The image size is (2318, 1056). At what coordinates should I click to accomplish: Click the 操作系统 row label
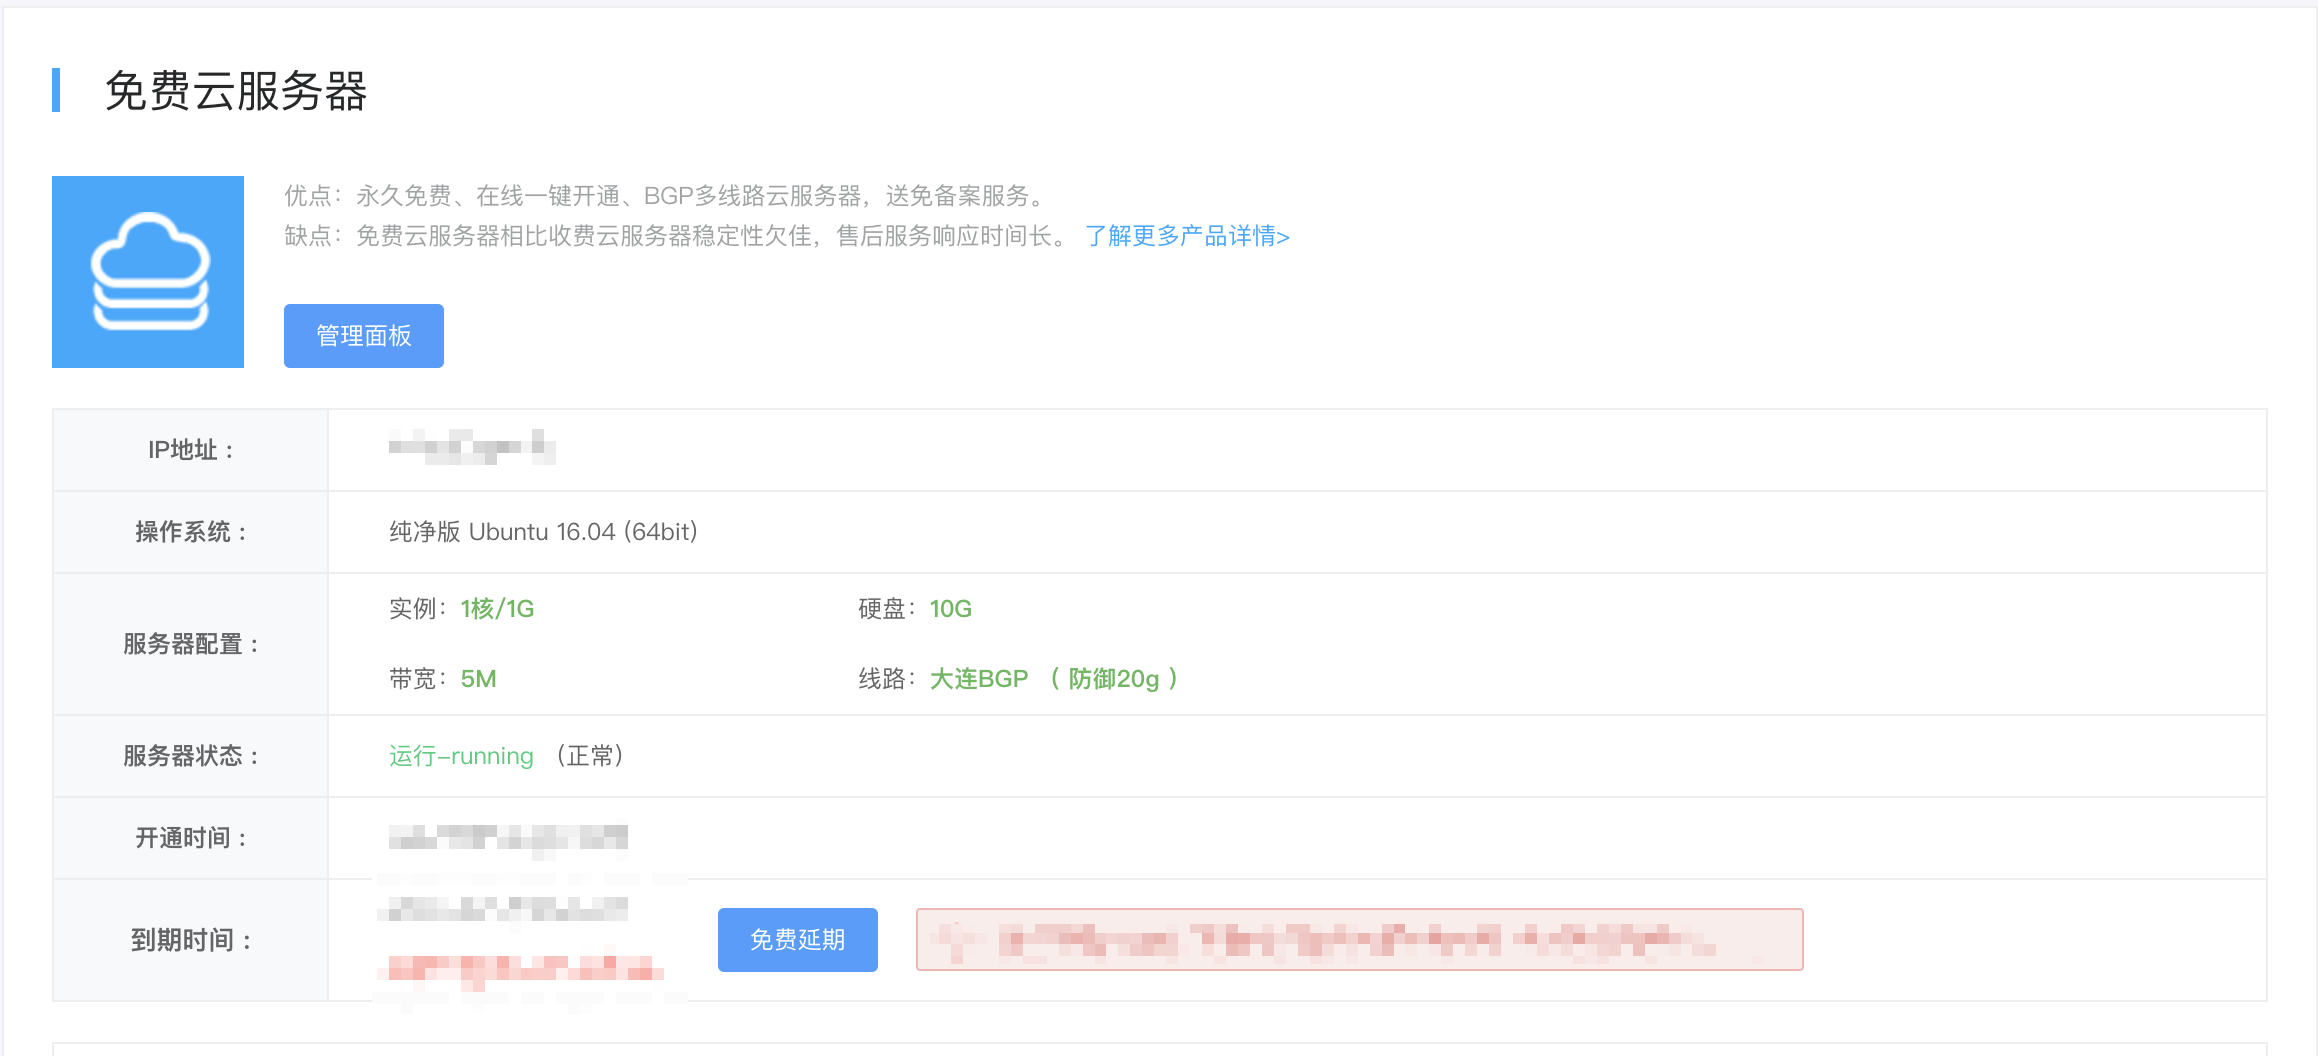tap(191, 532)
